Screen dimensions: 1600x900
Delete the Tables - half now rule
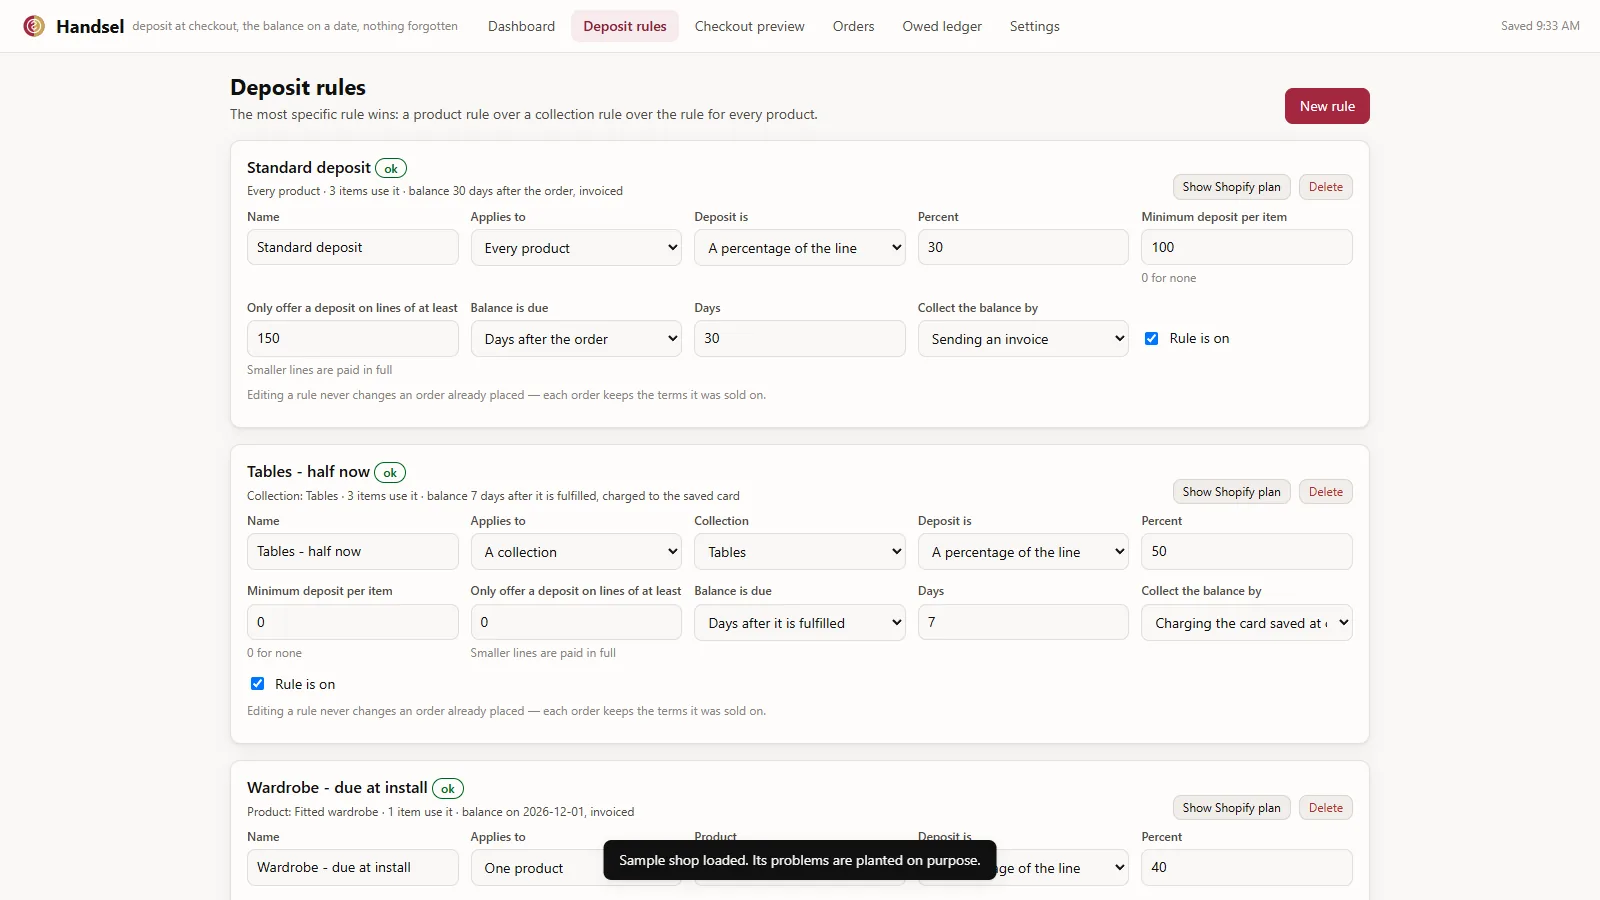click(x=1326, y=492)
